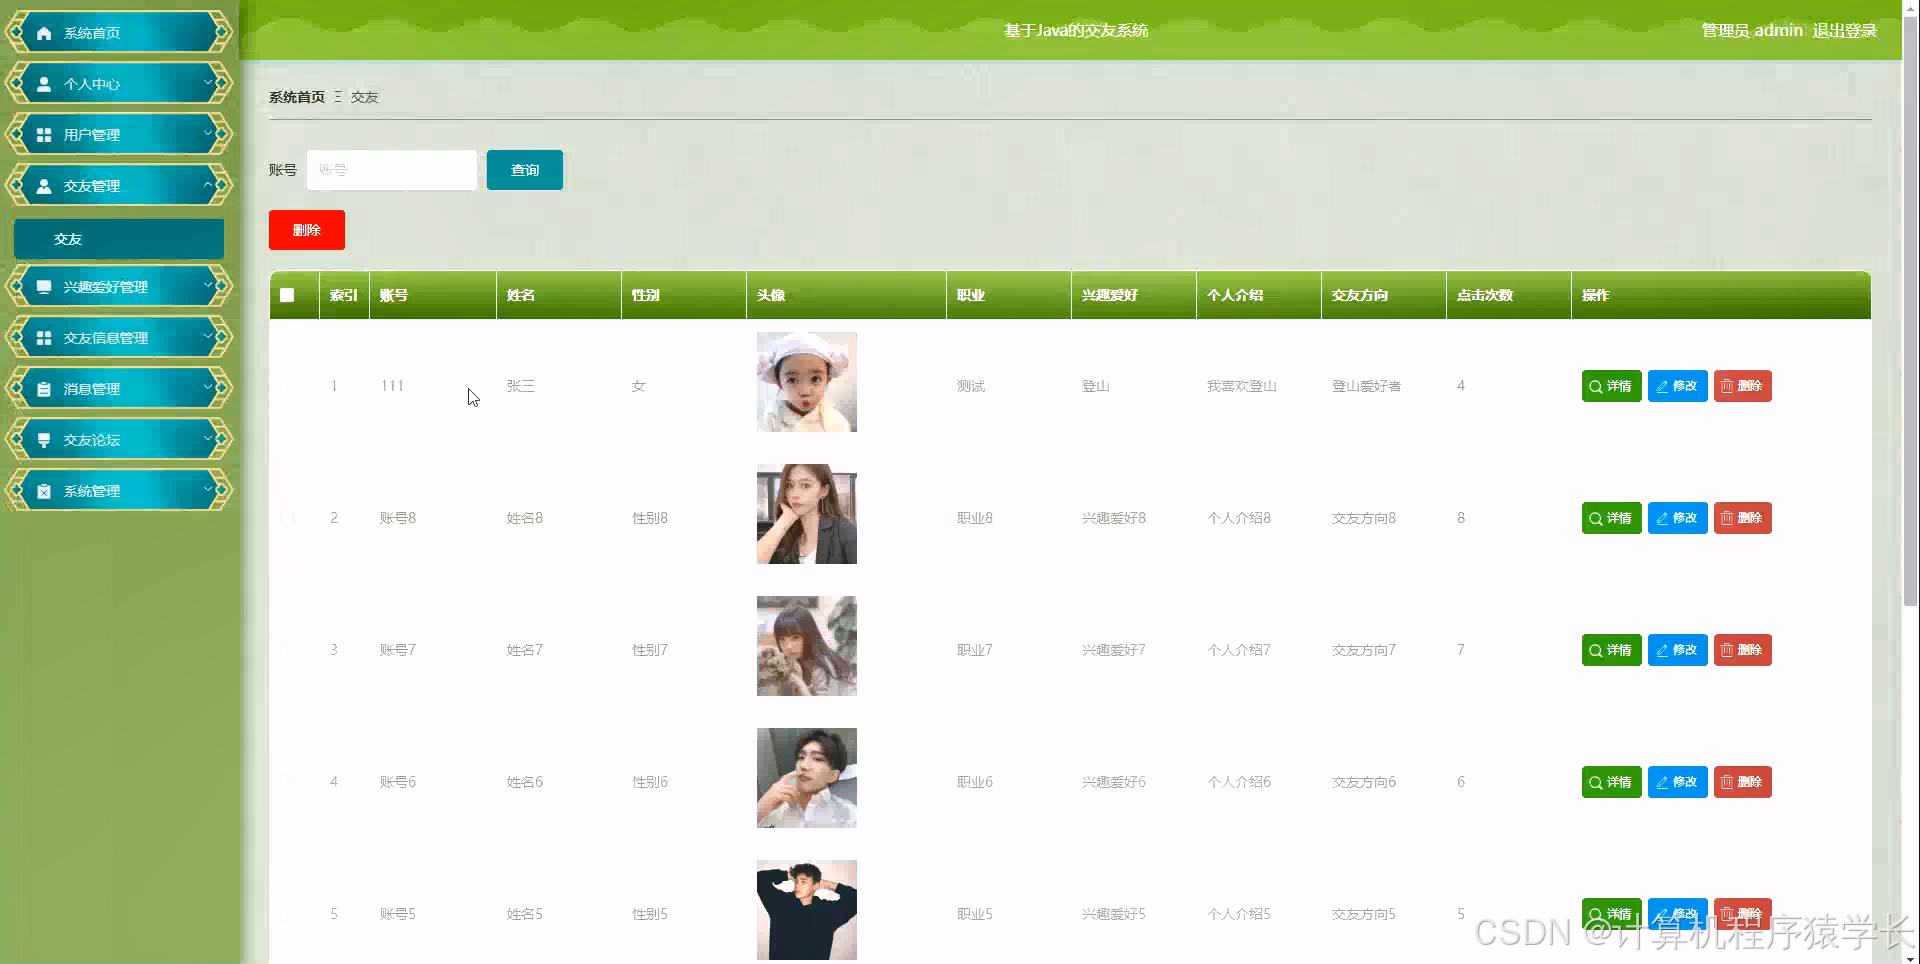Click 修改 for 账号8
This screenshot has height=964, width=1920.
1677,518
